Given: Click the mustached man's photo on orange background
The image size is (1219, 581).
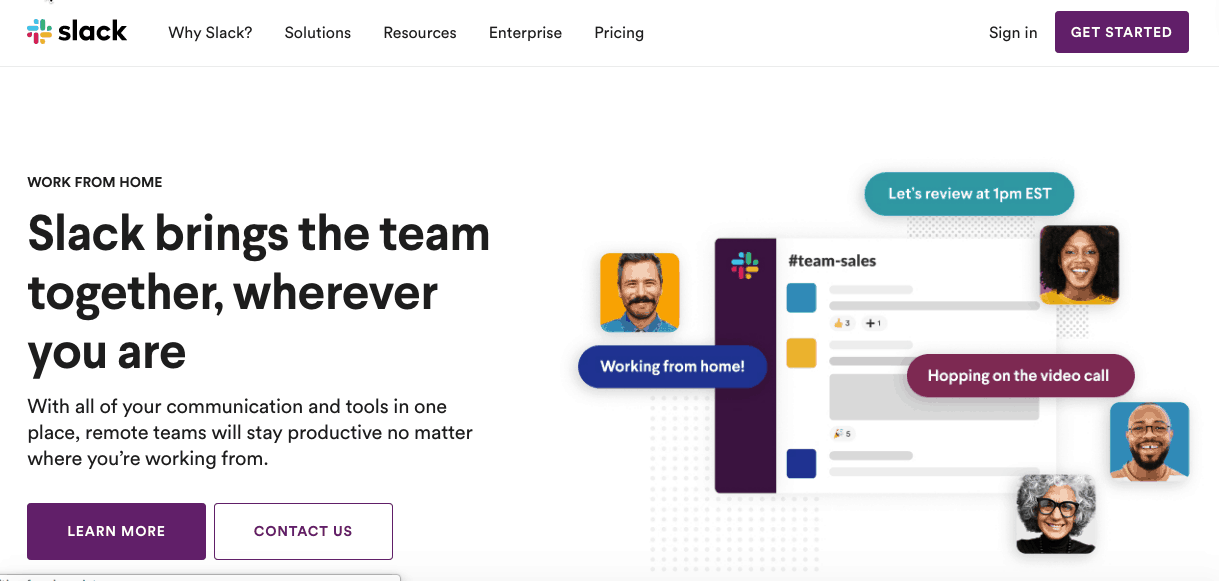Looking at the screenshot, I should pyautogui.click(x=640, y=292).
